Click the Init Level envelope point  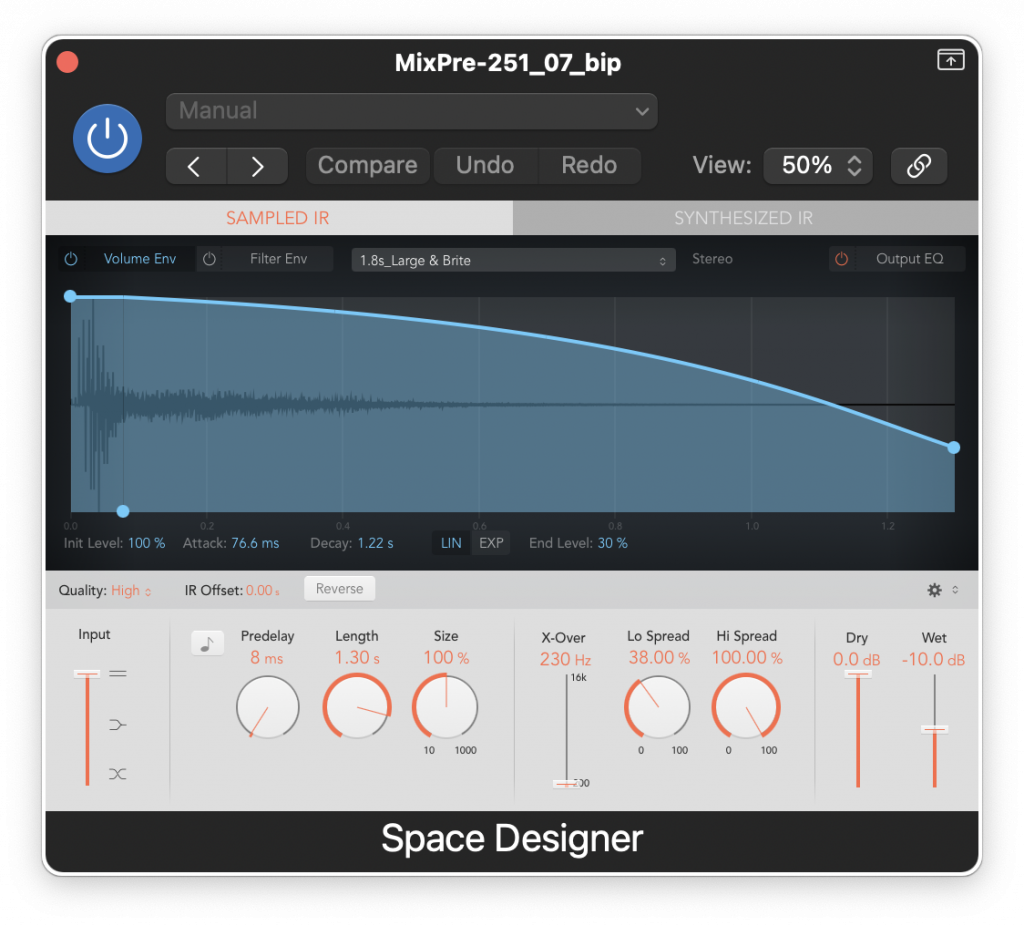click(71, 296)
